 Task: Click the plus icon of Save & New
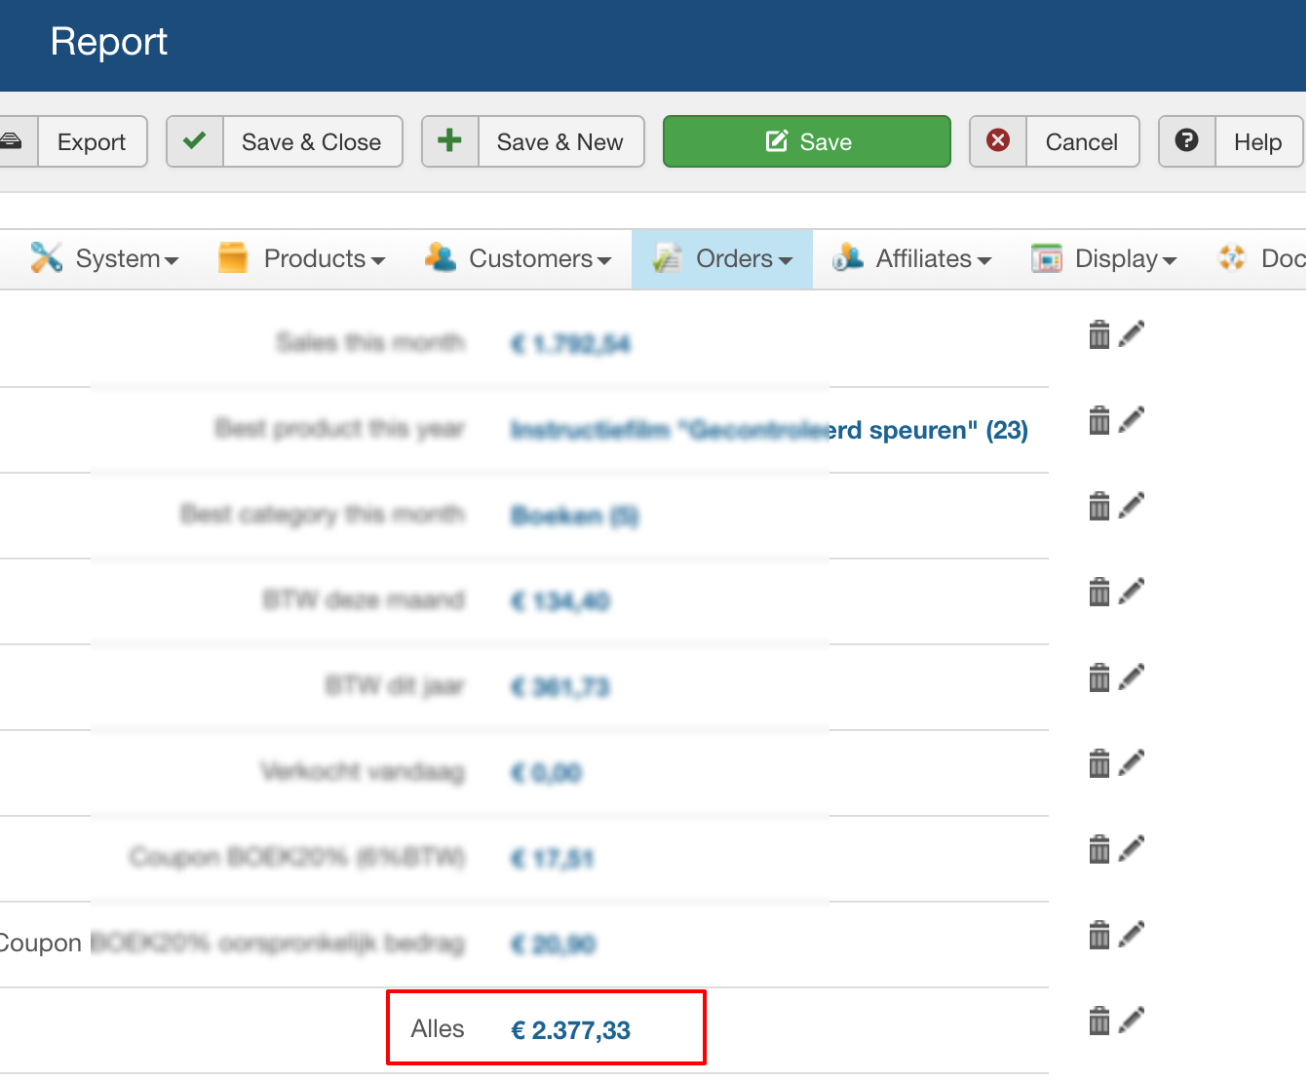coord(450,141)
